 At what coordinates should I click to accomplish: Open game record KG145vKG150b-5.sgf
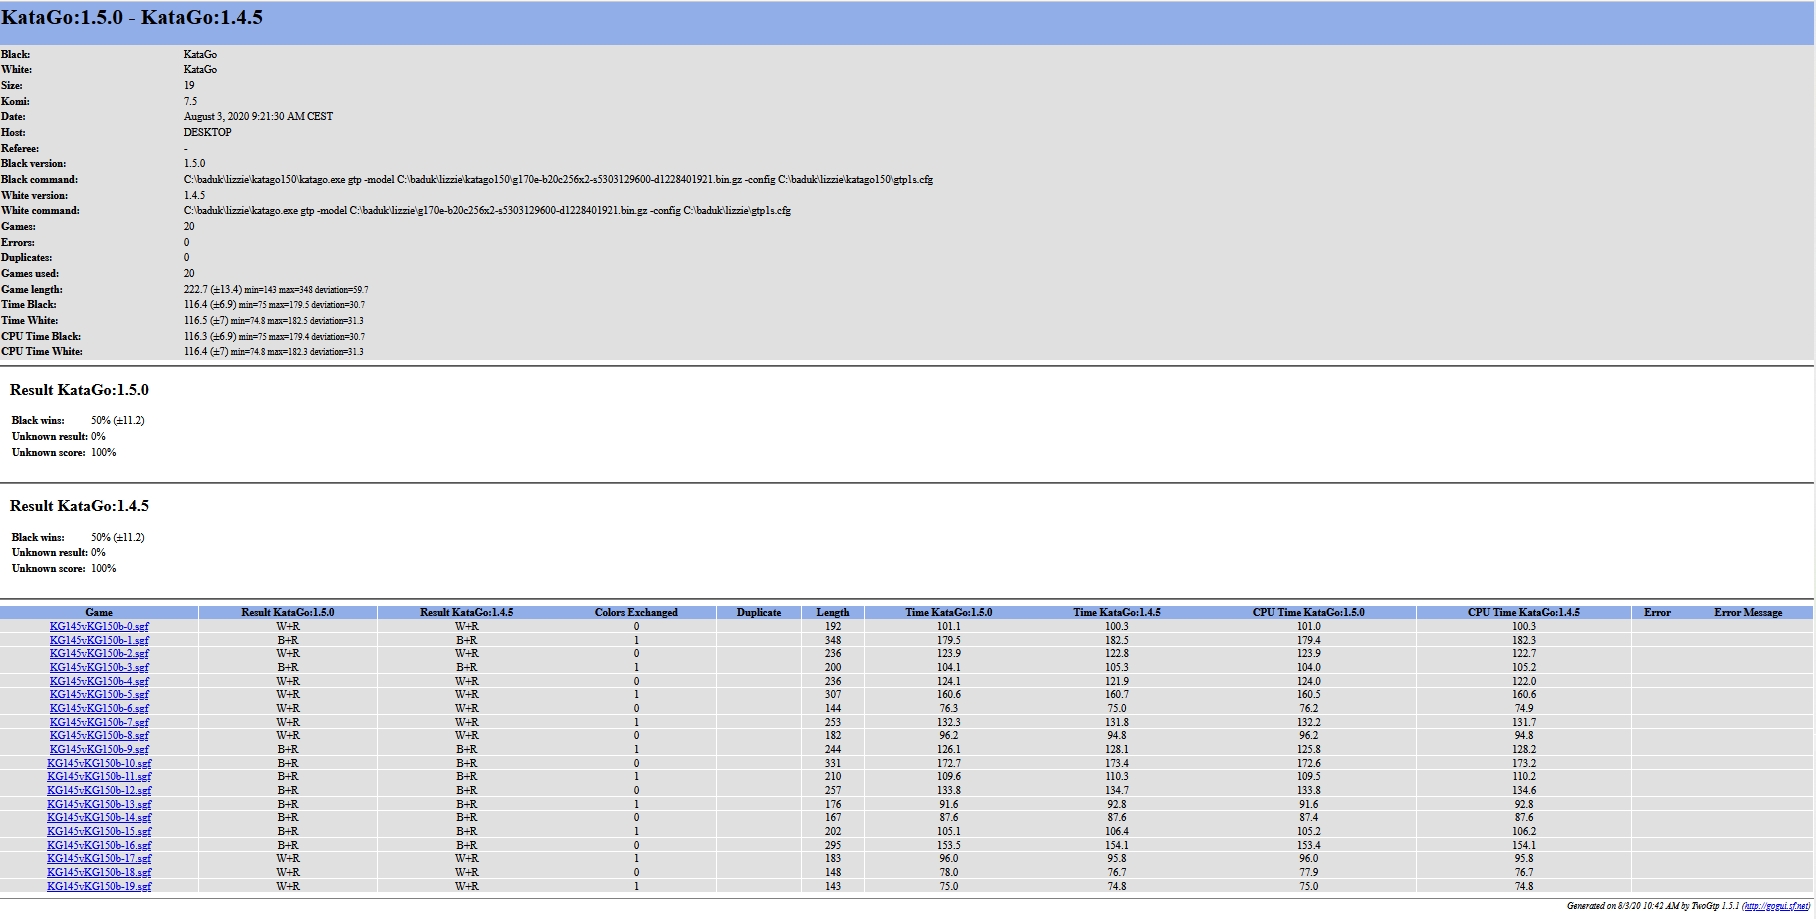point(99,695)
